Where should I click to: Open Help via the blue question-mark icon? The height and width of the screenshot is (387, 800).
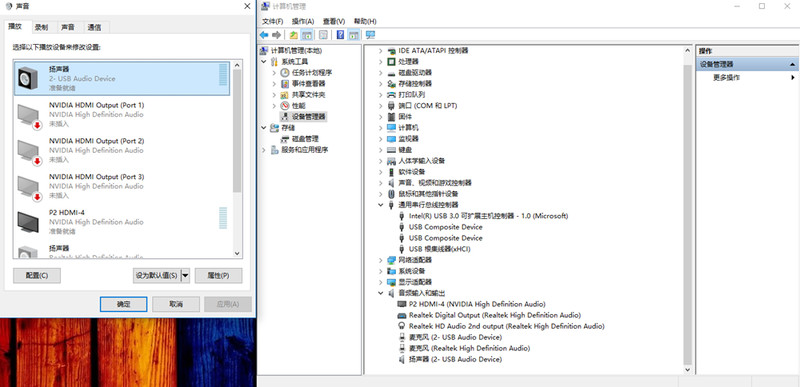coord(340,35)
